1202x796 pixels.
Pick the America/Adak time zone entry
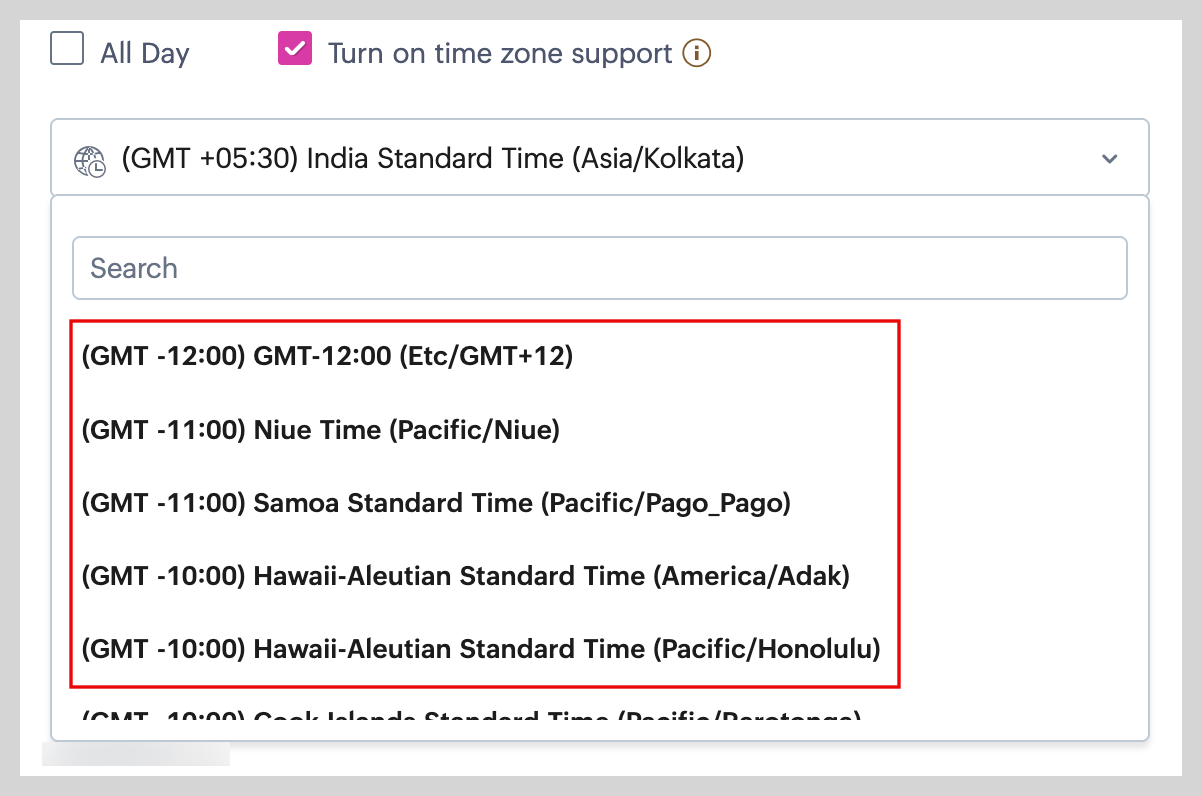point(465,576)
